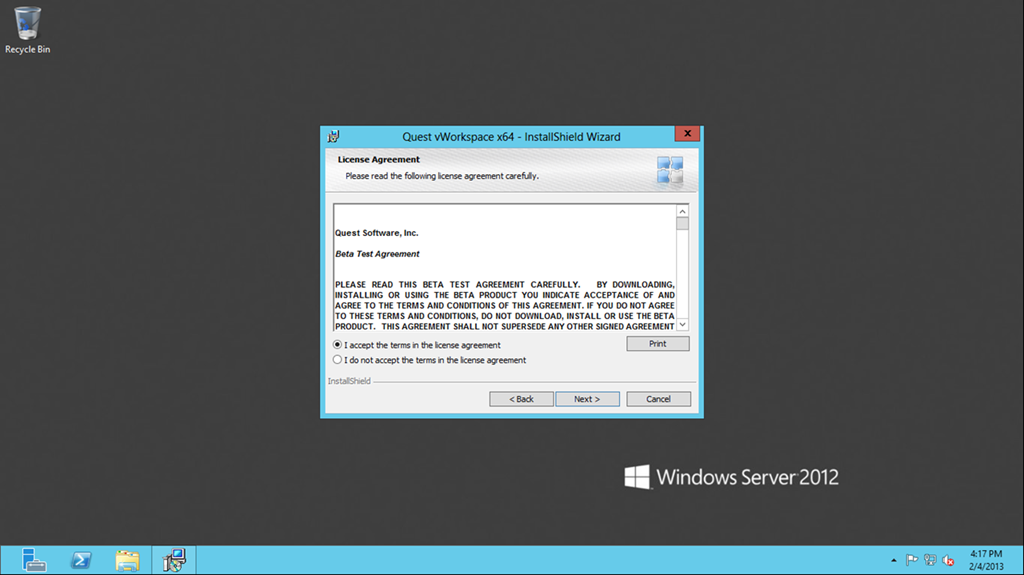Image resolution: width=1024 pixels, height=575 pixels.
Task: Click the paragraph starting PLEASE READ THIS BETA
Action: 505,305
